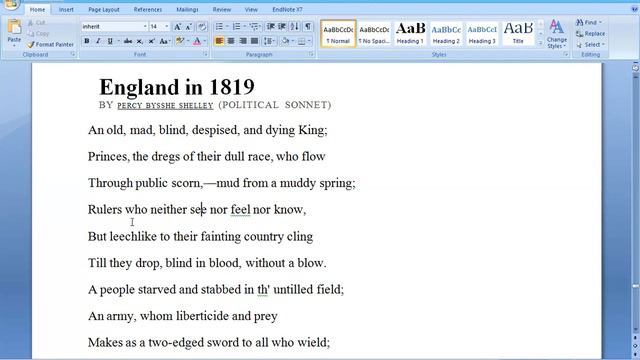Apply the text highlight color
Viewport: 640px width, 360px height.
coord(180,41)
